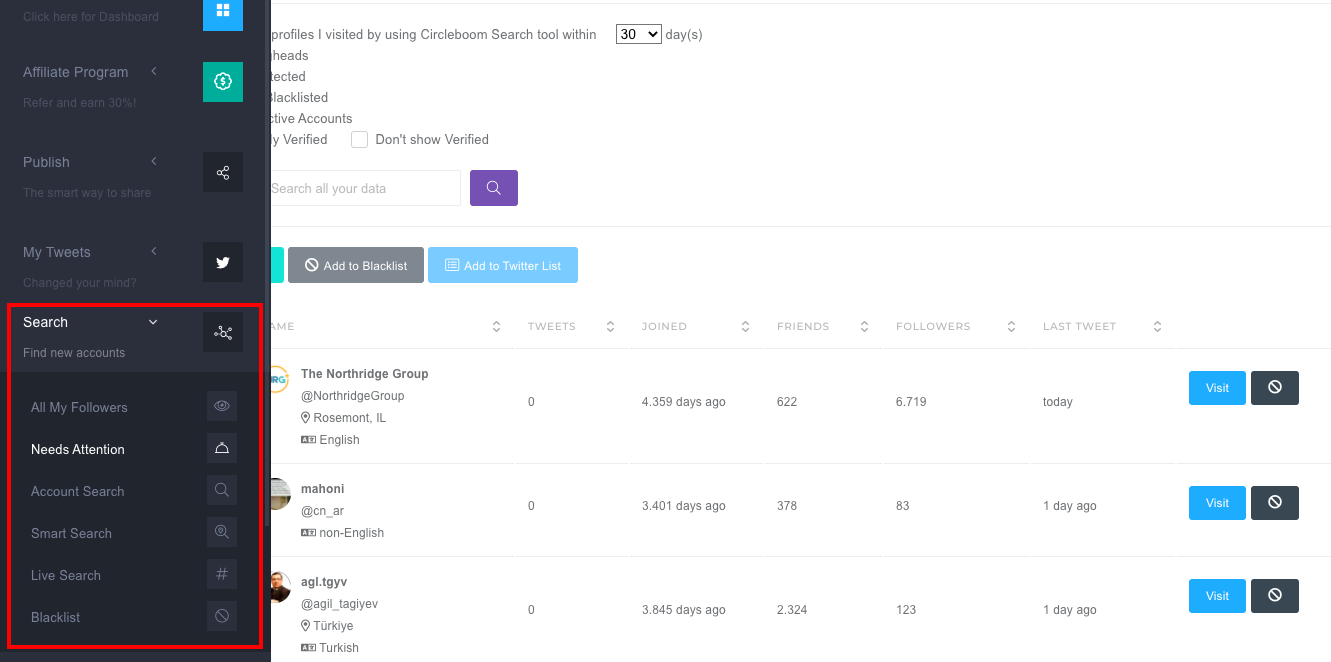Click agl.tgyv's profile avatar
Screen dimensions: 1331x662
(x=280, y=587)
